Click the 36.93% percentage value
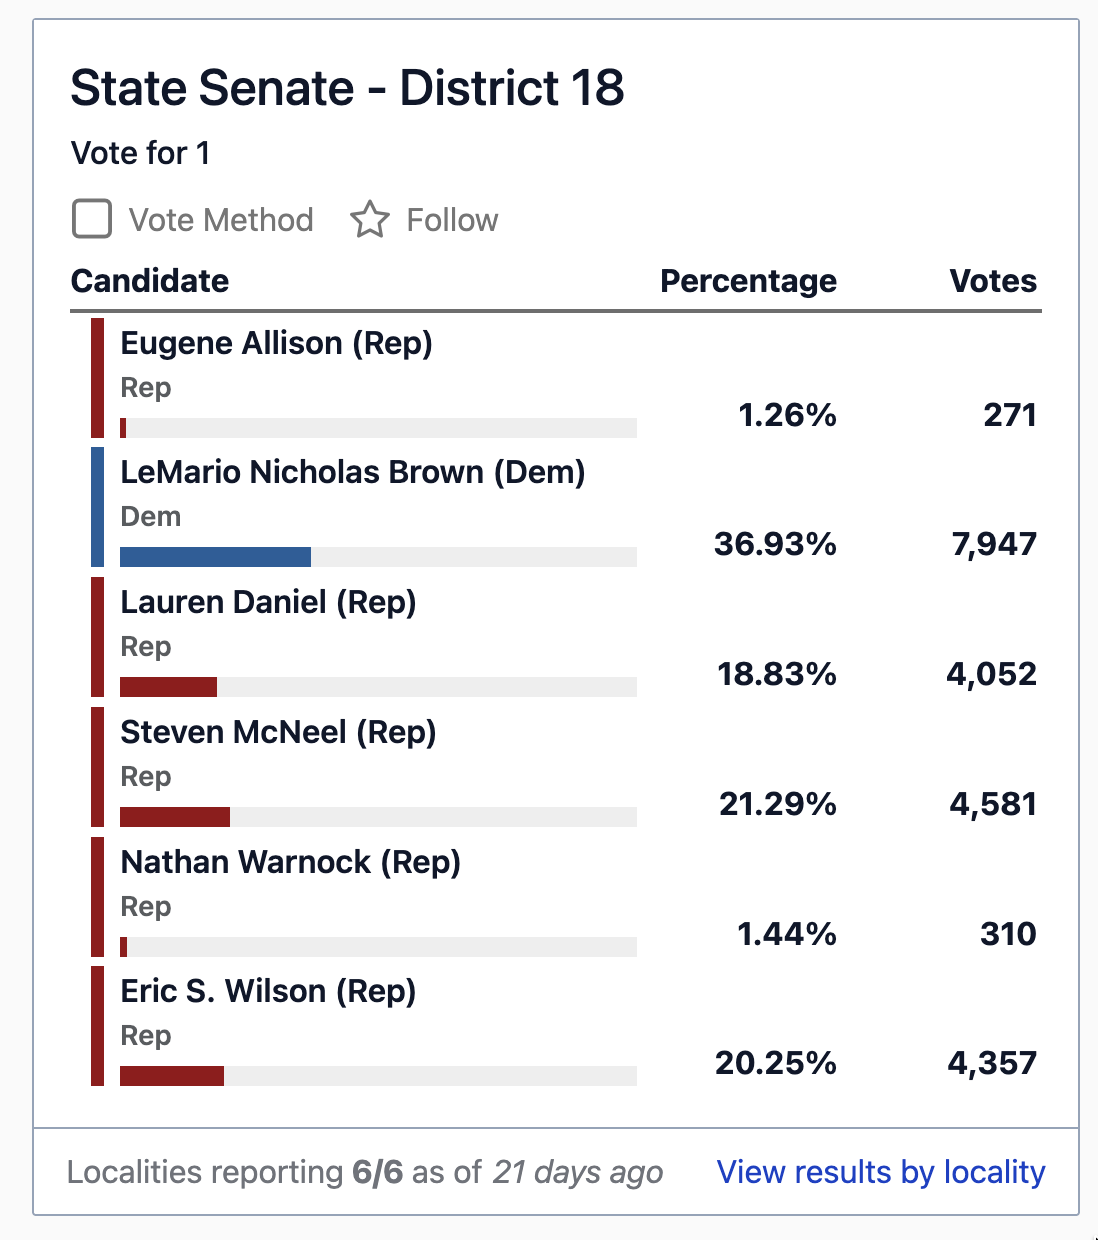Image resolution: width=1098 pixels, height=1240 pixels. (774, 544)
